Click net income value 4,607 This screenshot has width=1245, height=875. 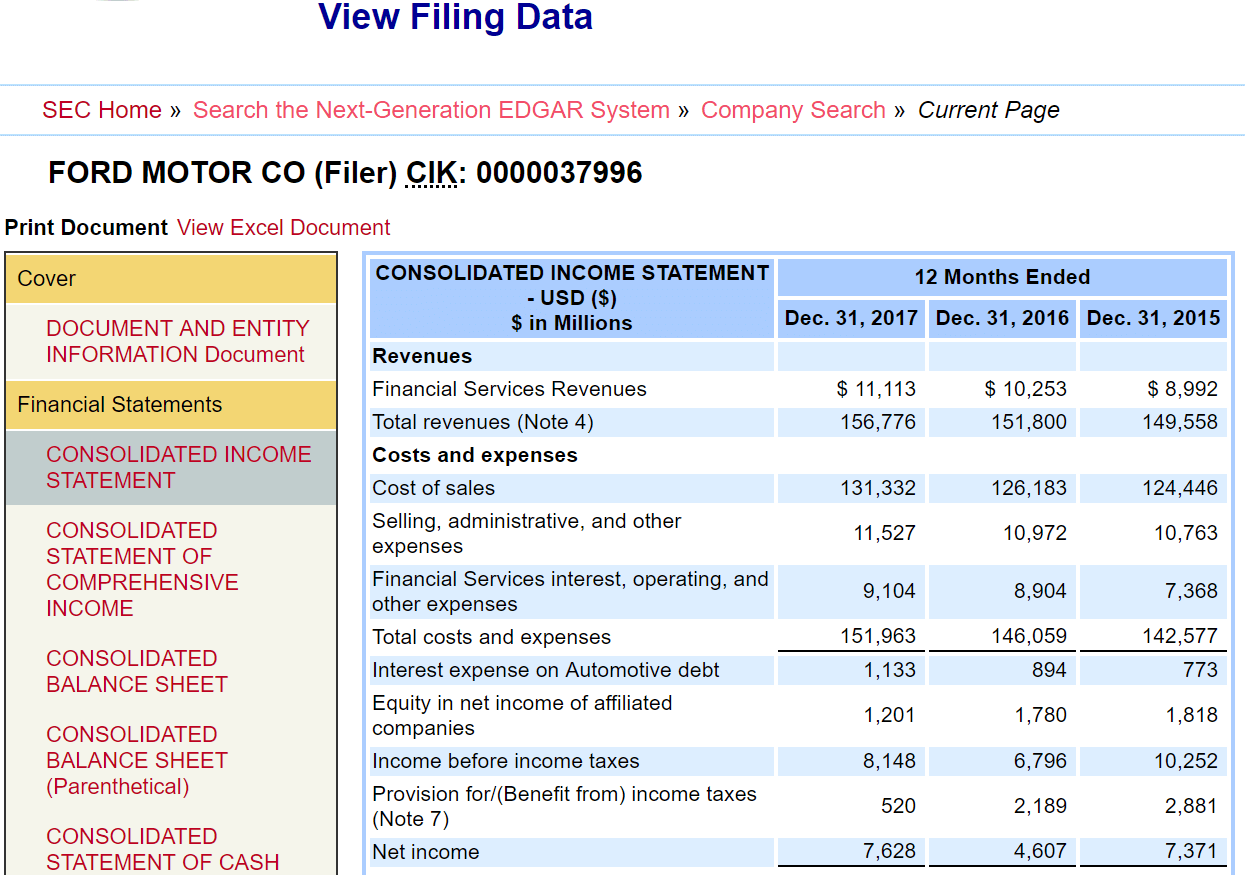click(1040, 852)
